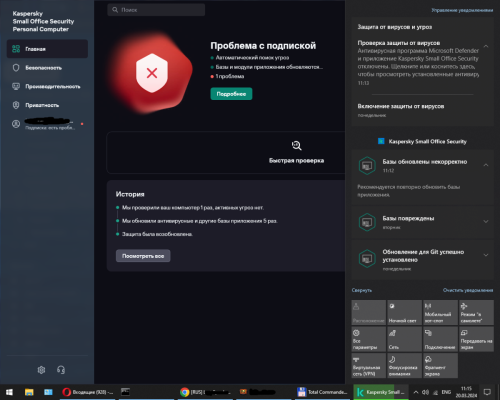This screenshot has width=500, height=400.
Task: Click Очистить уведомления link
Action: tap(468, 290)
